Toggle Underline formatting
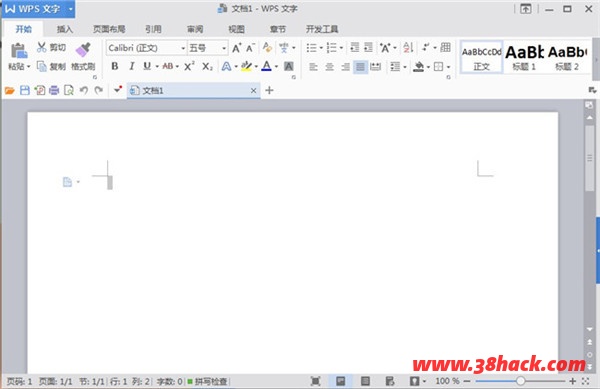The image size is (600, 389). 147,67
